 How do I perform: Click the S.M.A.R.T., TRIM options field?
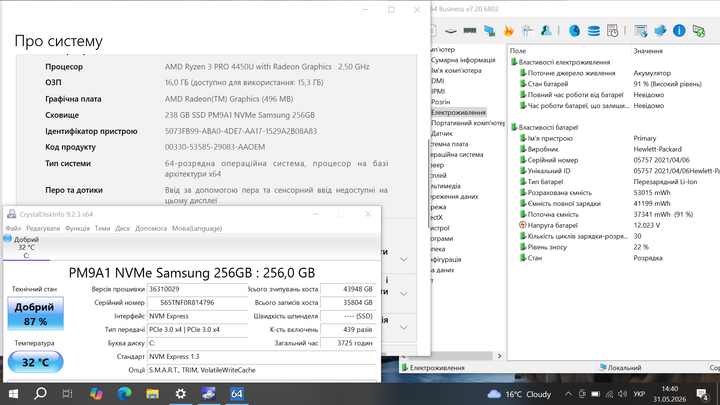262,370
